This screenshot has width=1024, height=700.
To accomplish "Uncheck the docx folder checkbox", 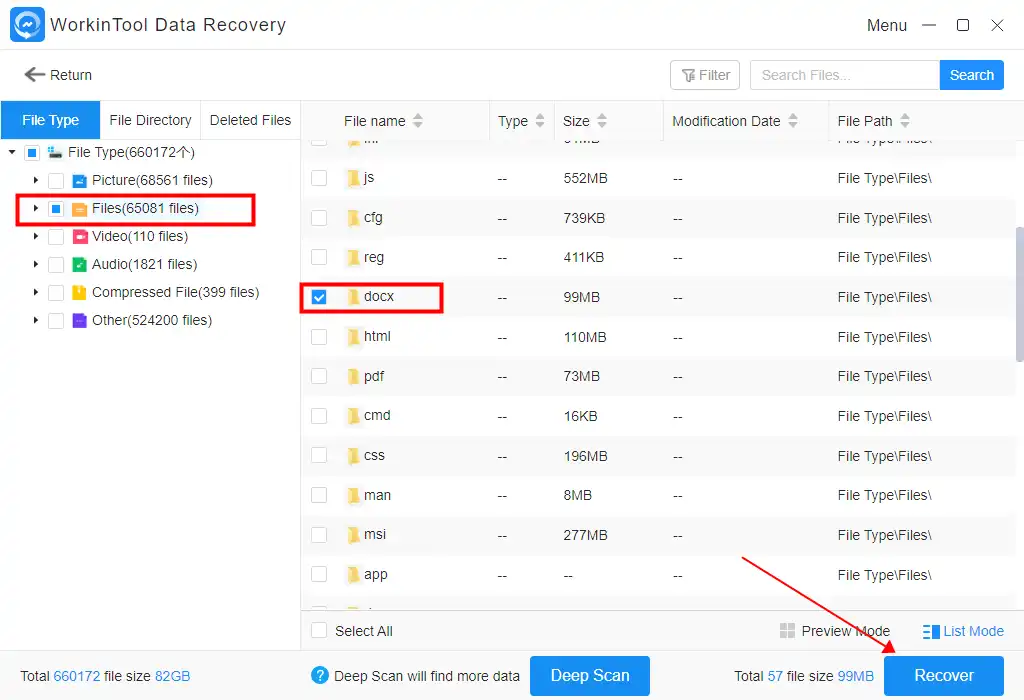I will point(319,297).
